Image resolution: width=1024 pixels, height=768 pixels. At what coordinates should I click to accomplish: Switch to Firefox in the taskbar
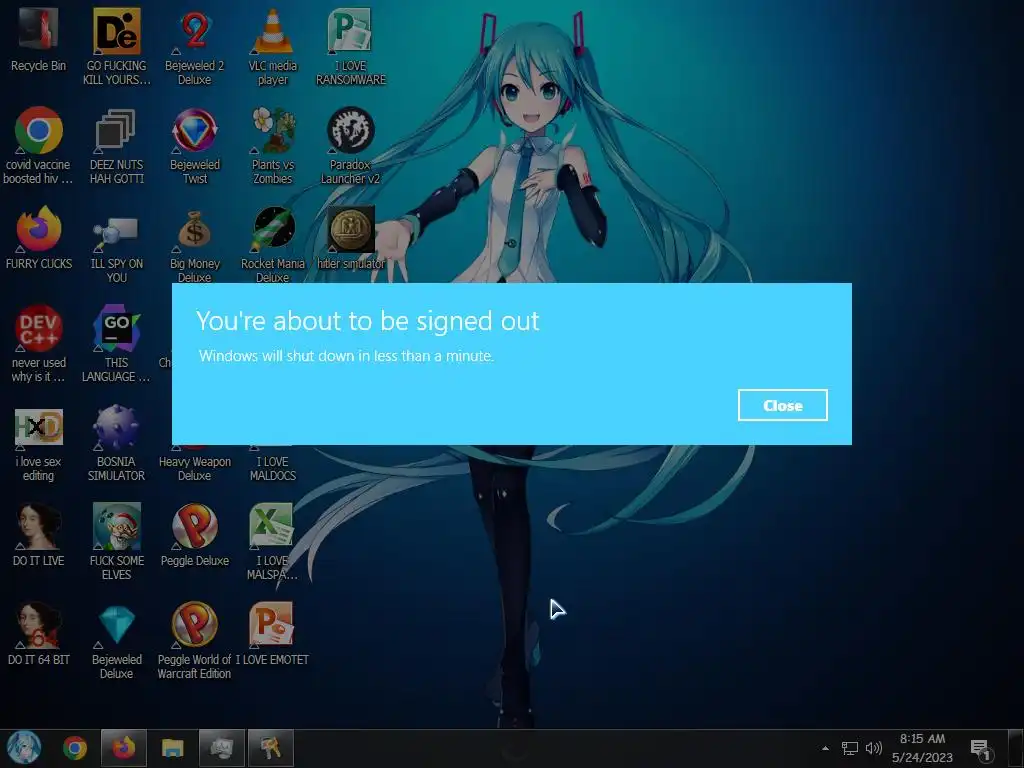tap(124, 748)
